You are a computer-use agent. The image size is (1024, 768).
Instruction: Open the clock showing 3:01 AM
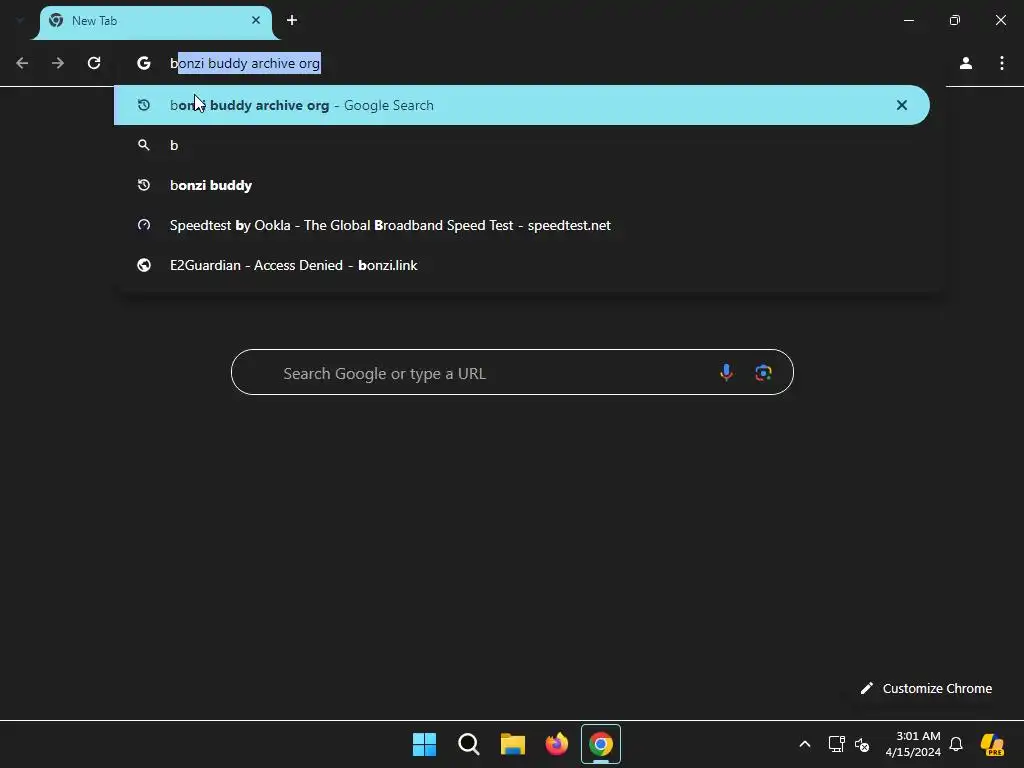(x=913, y=744)
